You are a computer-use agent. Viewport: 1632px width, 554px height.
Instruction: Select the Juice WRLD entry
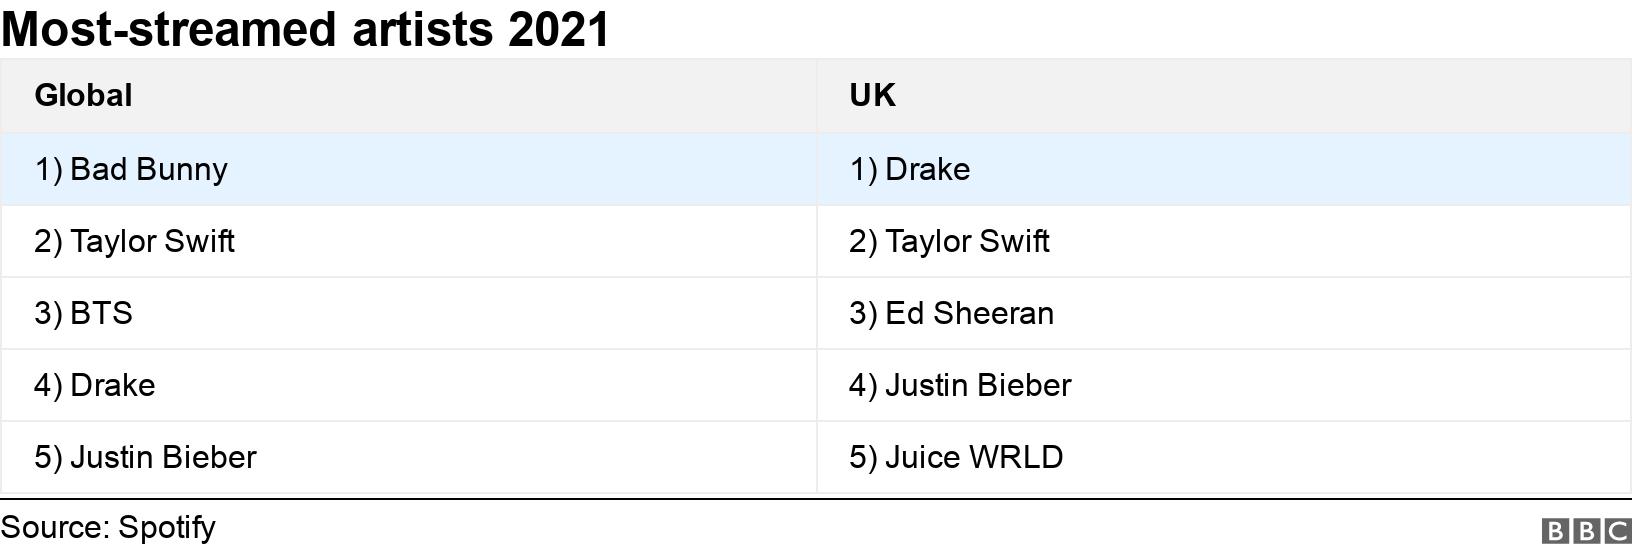coord(956,457)
